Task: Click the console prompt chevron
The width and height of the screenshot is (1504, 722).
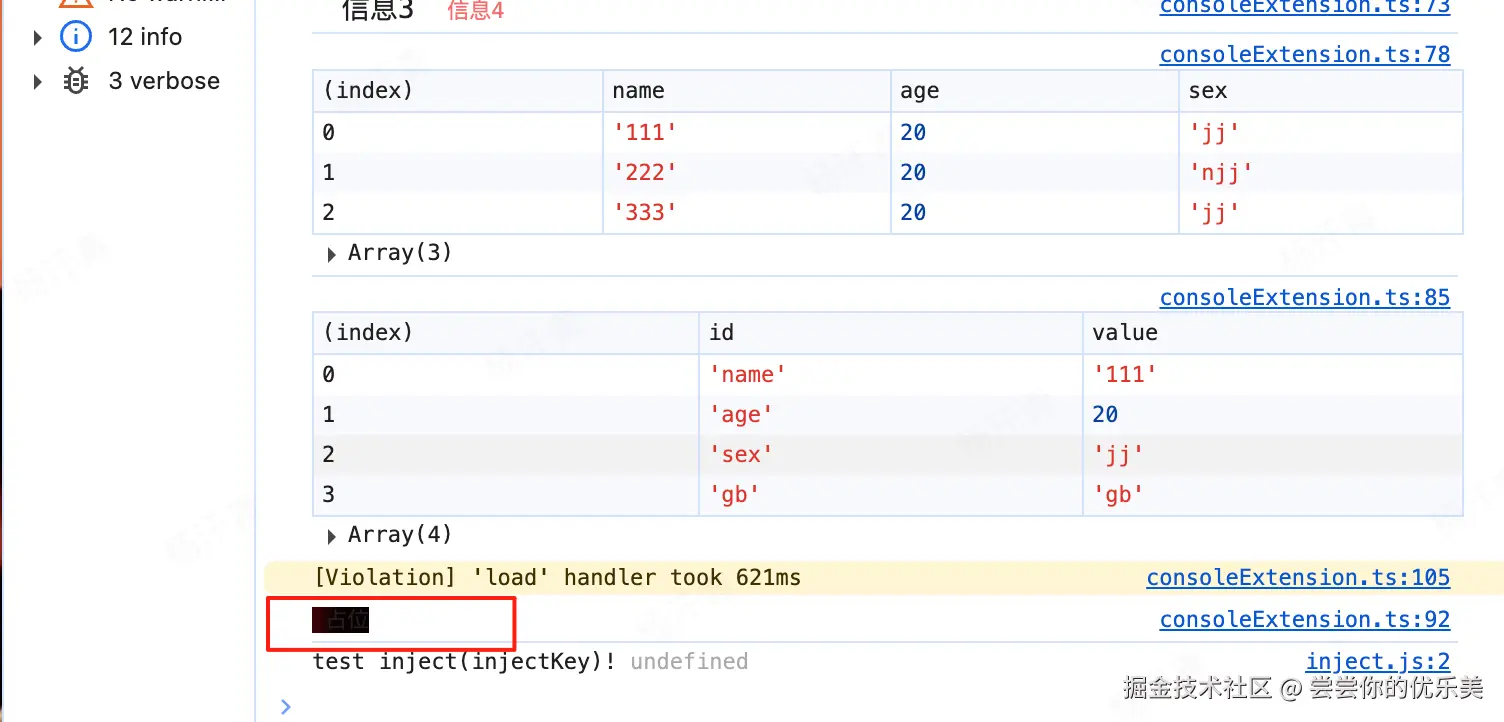Action: point(286,706)
